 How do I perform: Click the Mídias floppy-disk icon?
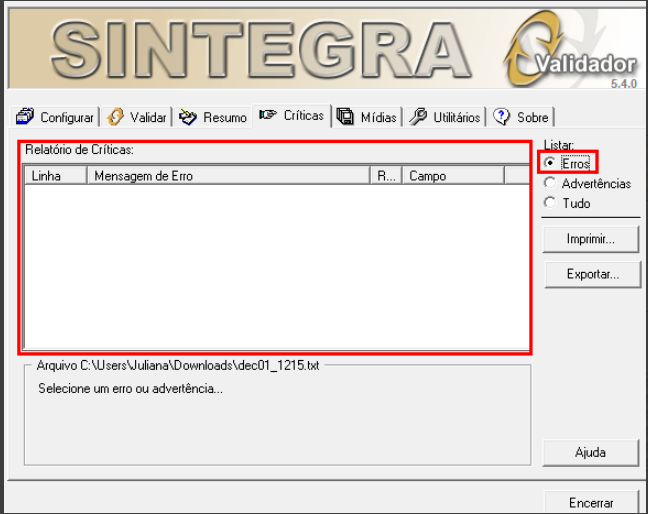(x=345, y=117)
